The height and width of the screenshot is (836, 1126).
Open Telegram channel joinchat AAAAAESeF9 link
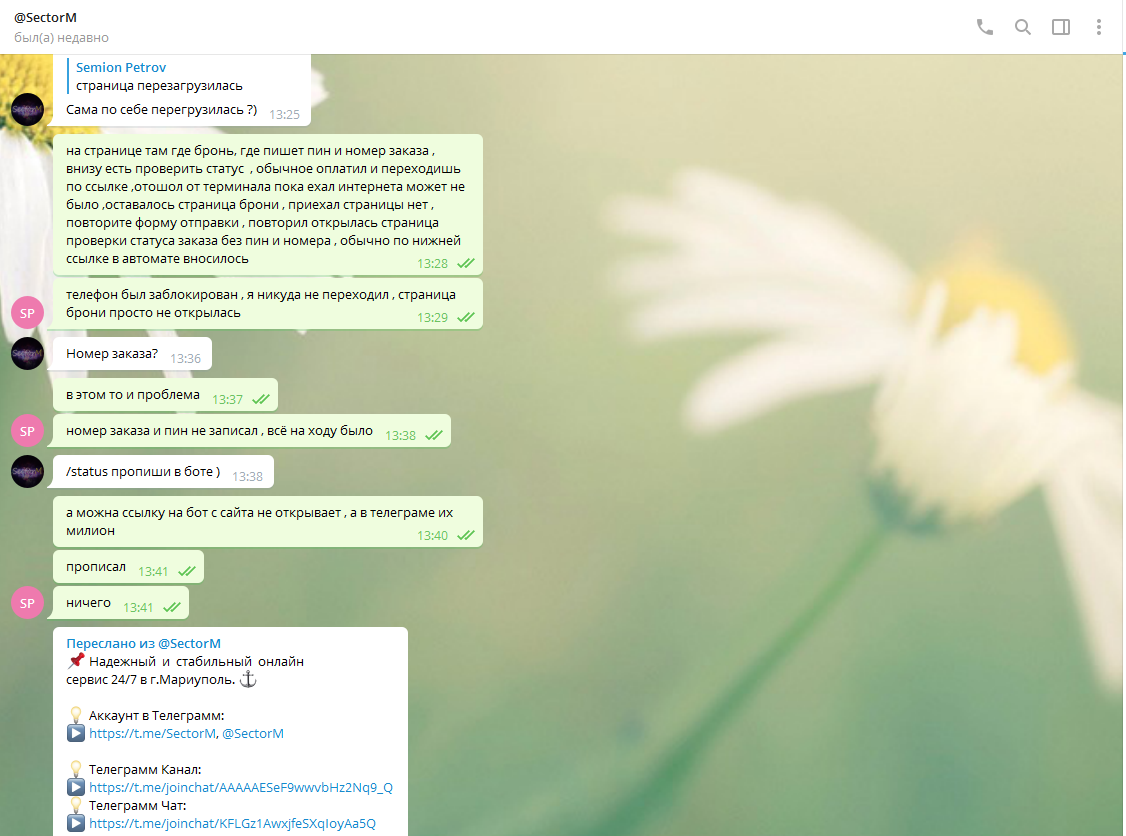pyautogui.click(x=241, y=787)
